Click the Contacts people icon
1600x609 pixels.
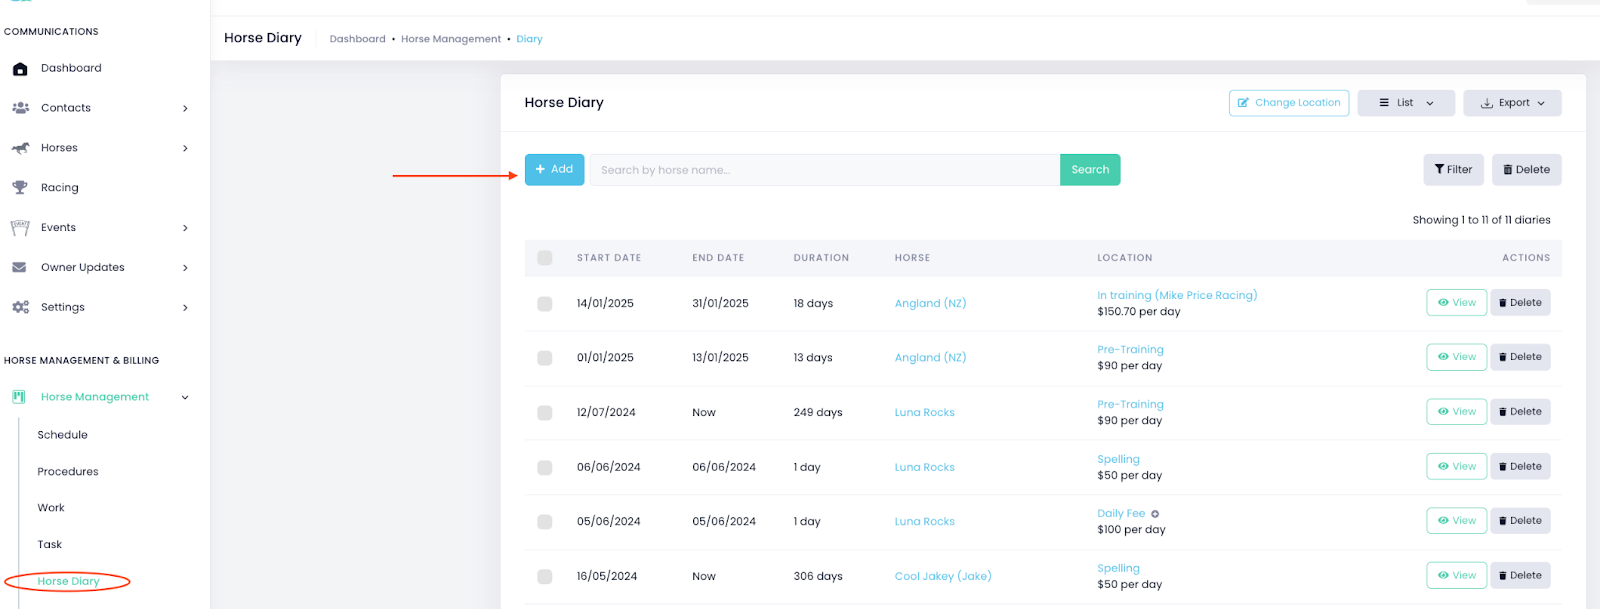click(x=20, y=108)
